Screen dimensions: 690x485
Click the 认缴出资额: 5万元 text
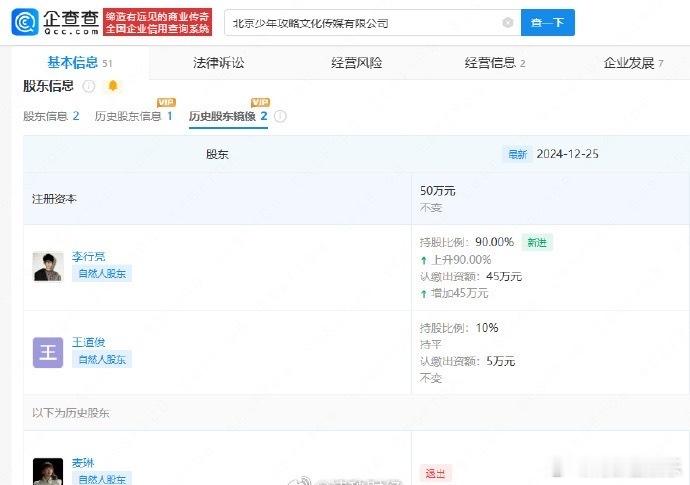pos(467,361)
